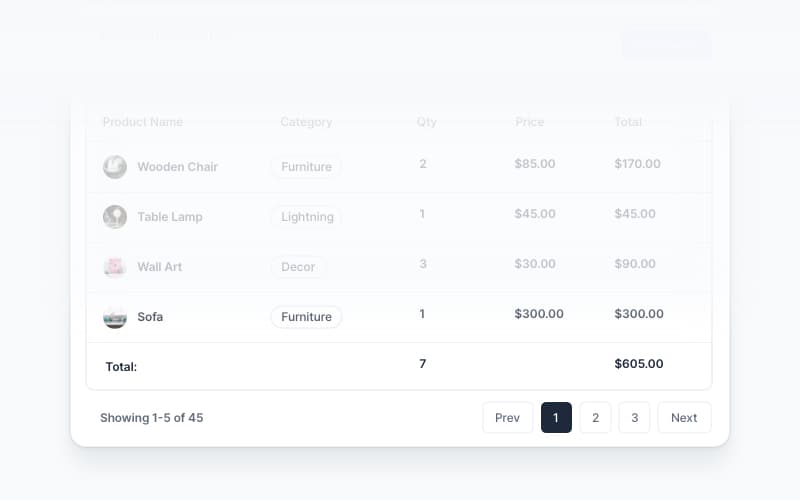Sort by the Qty column header
Image resolution: width=800 pixels, height=500 pixels.
coord(427,122)
